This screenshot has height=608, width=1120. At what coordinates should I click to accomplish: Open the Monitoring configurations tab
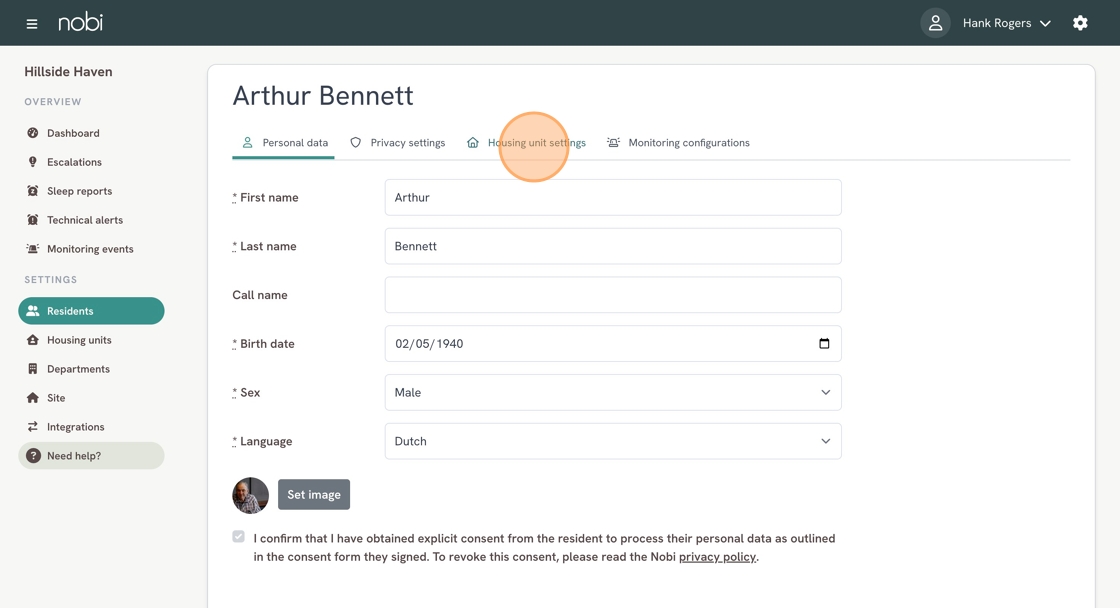coord(679,143)
